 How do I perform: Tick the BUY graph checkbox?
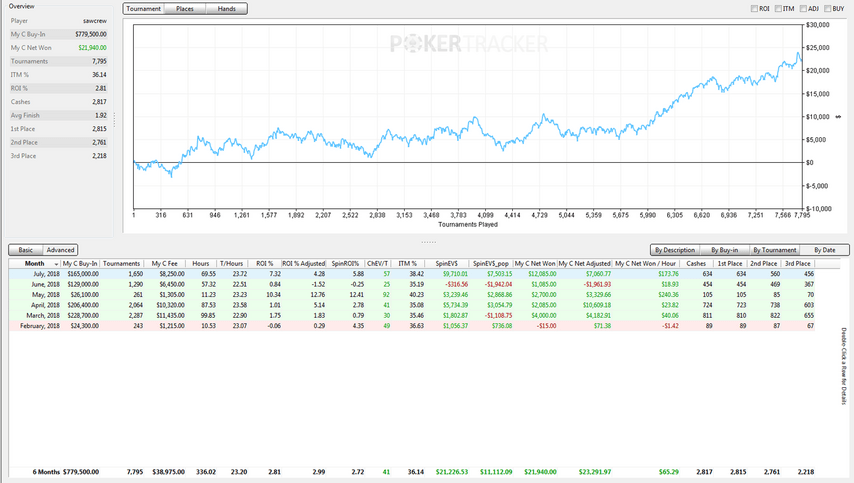pos(828,9)
